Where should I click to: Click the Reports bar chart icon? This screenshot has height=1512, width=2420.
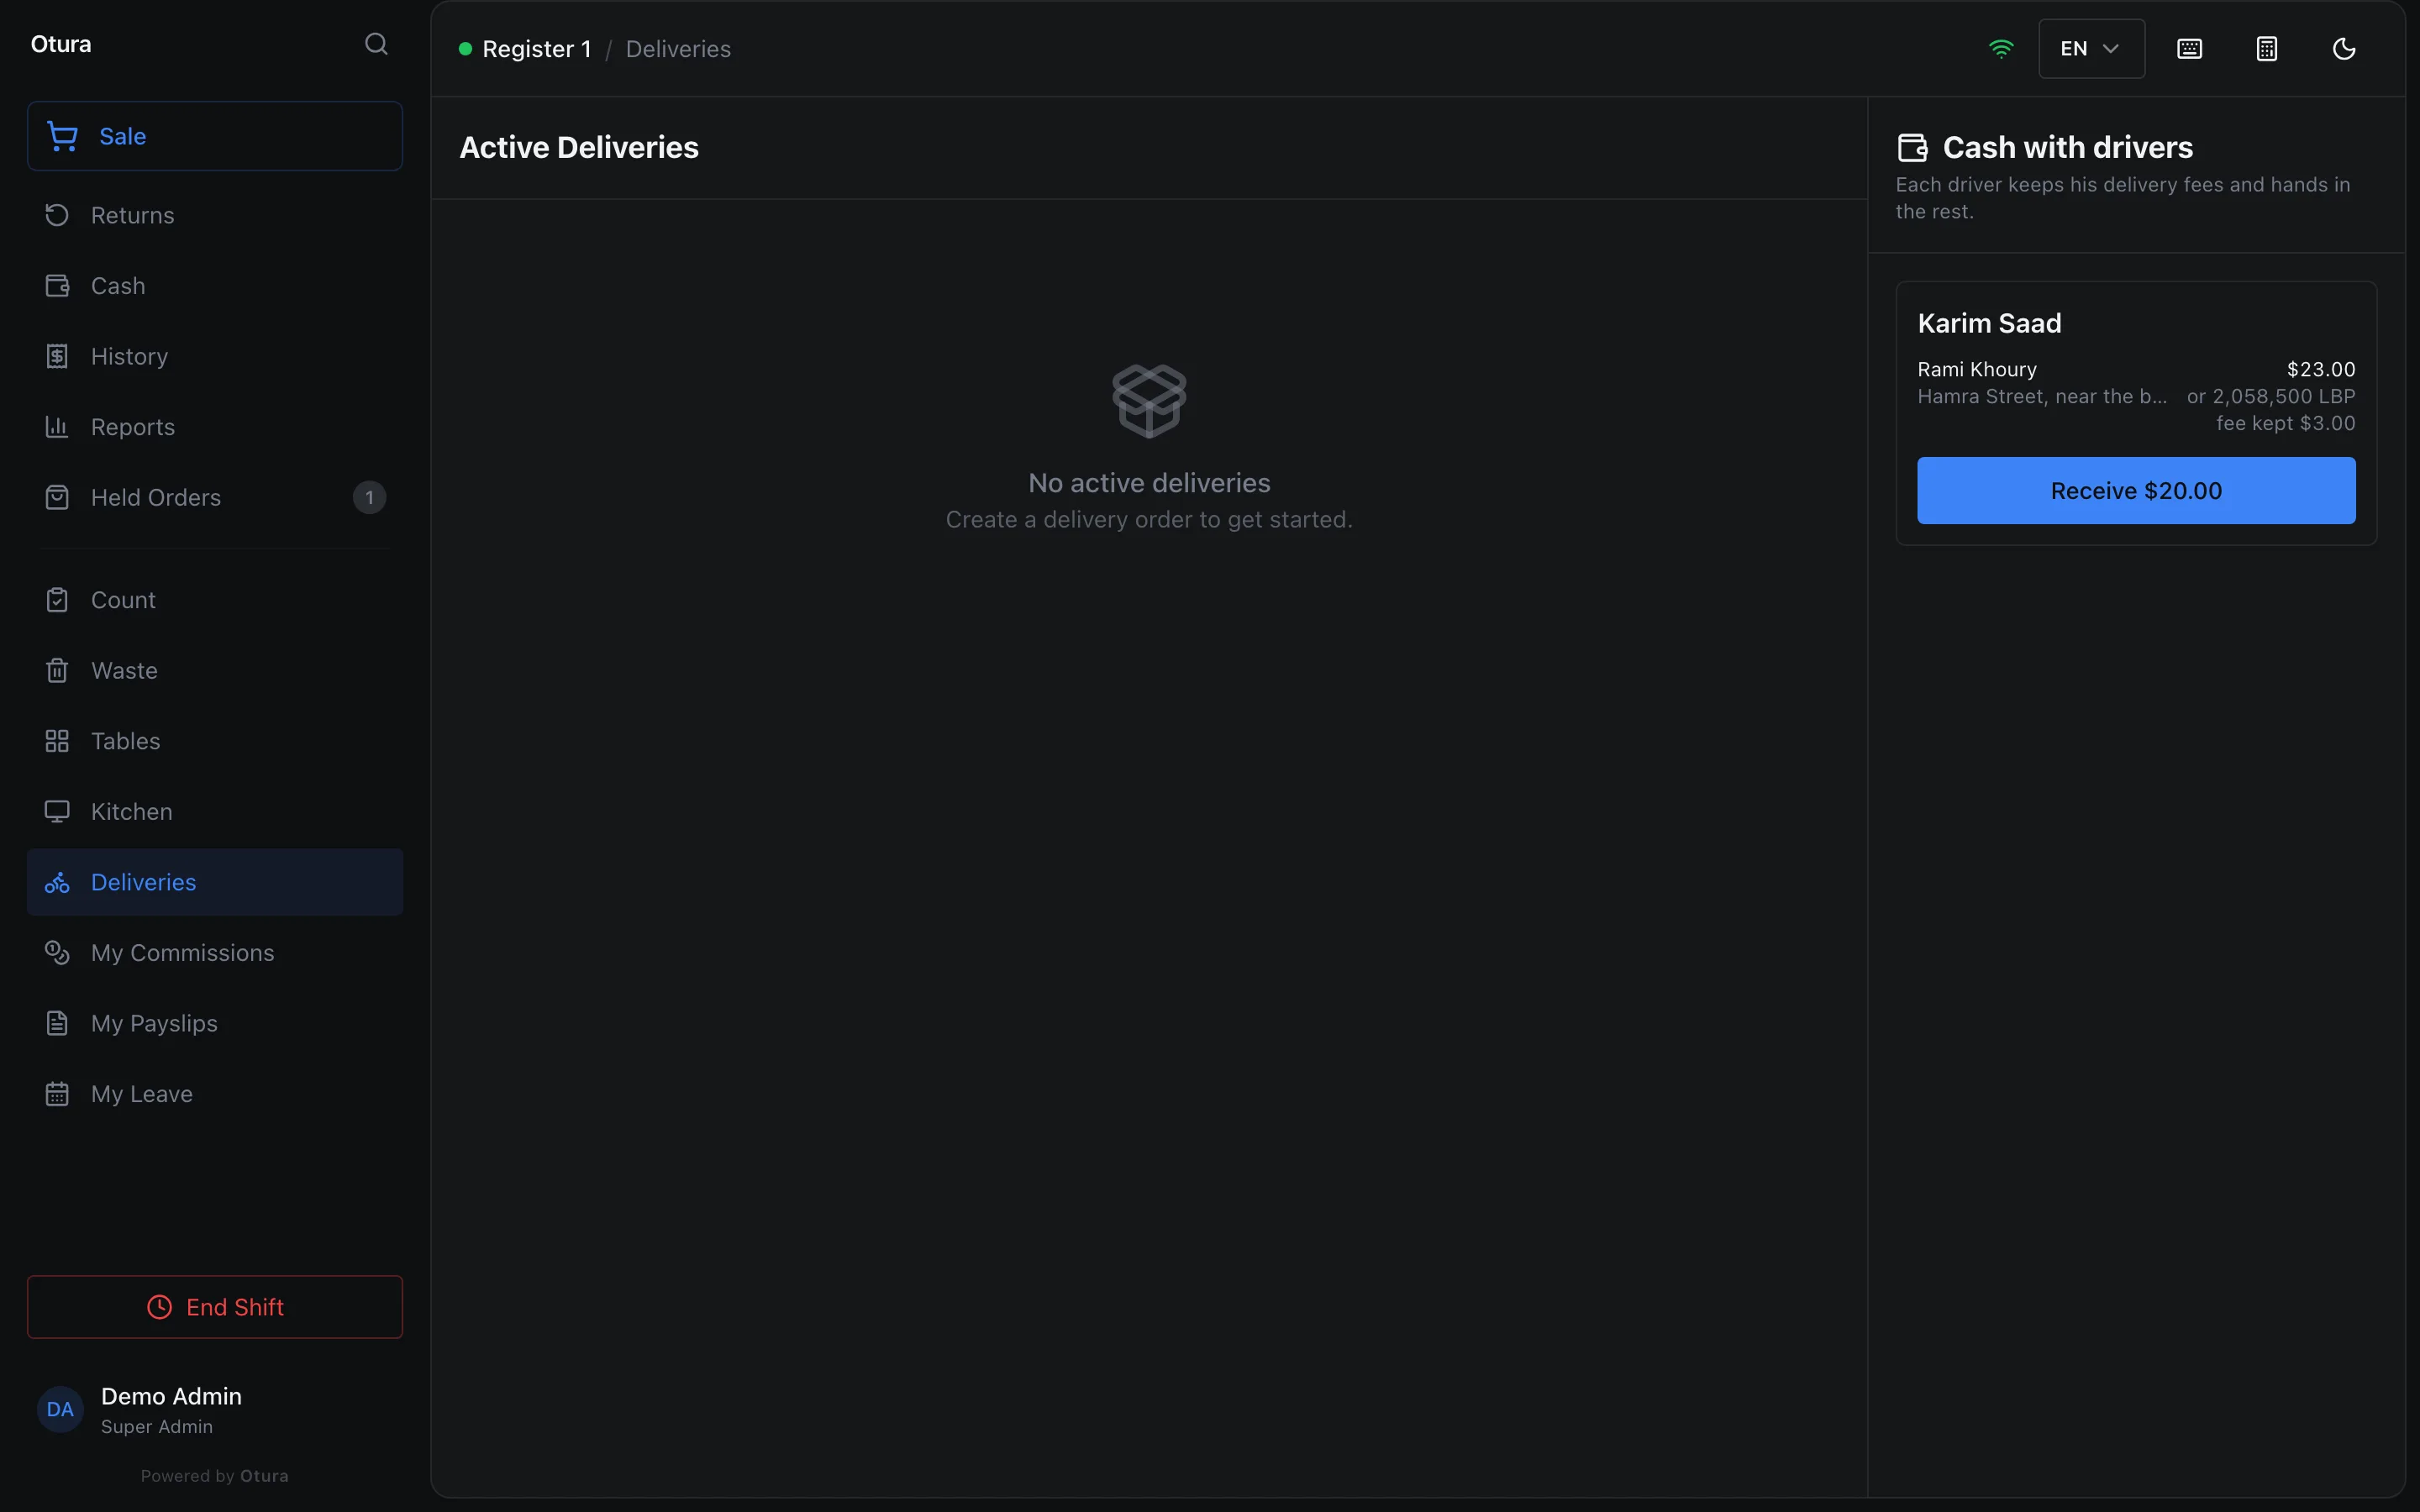pos(57,427)
